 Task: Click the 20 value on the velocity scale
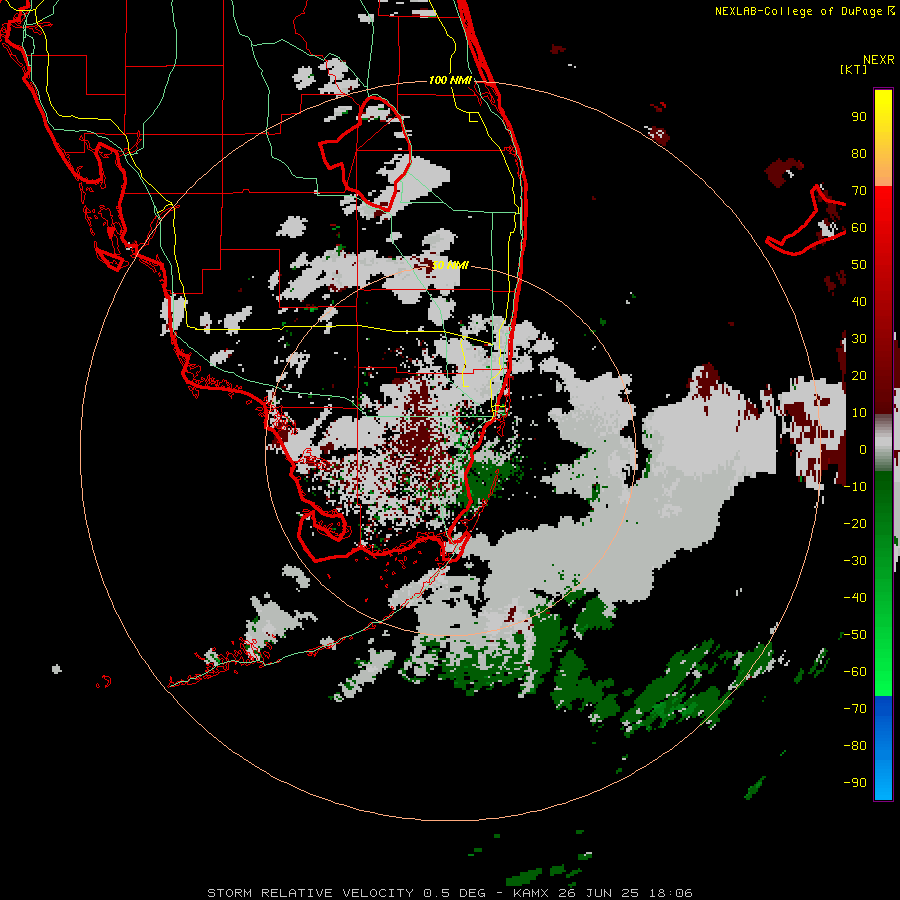click(859, 375)
